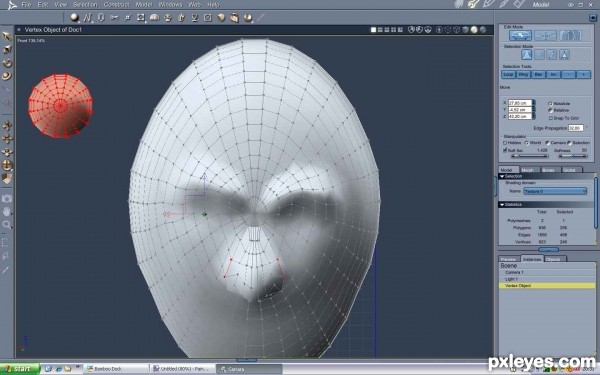
Task: Open the Model menu
Action: click(x=144, y=5)
